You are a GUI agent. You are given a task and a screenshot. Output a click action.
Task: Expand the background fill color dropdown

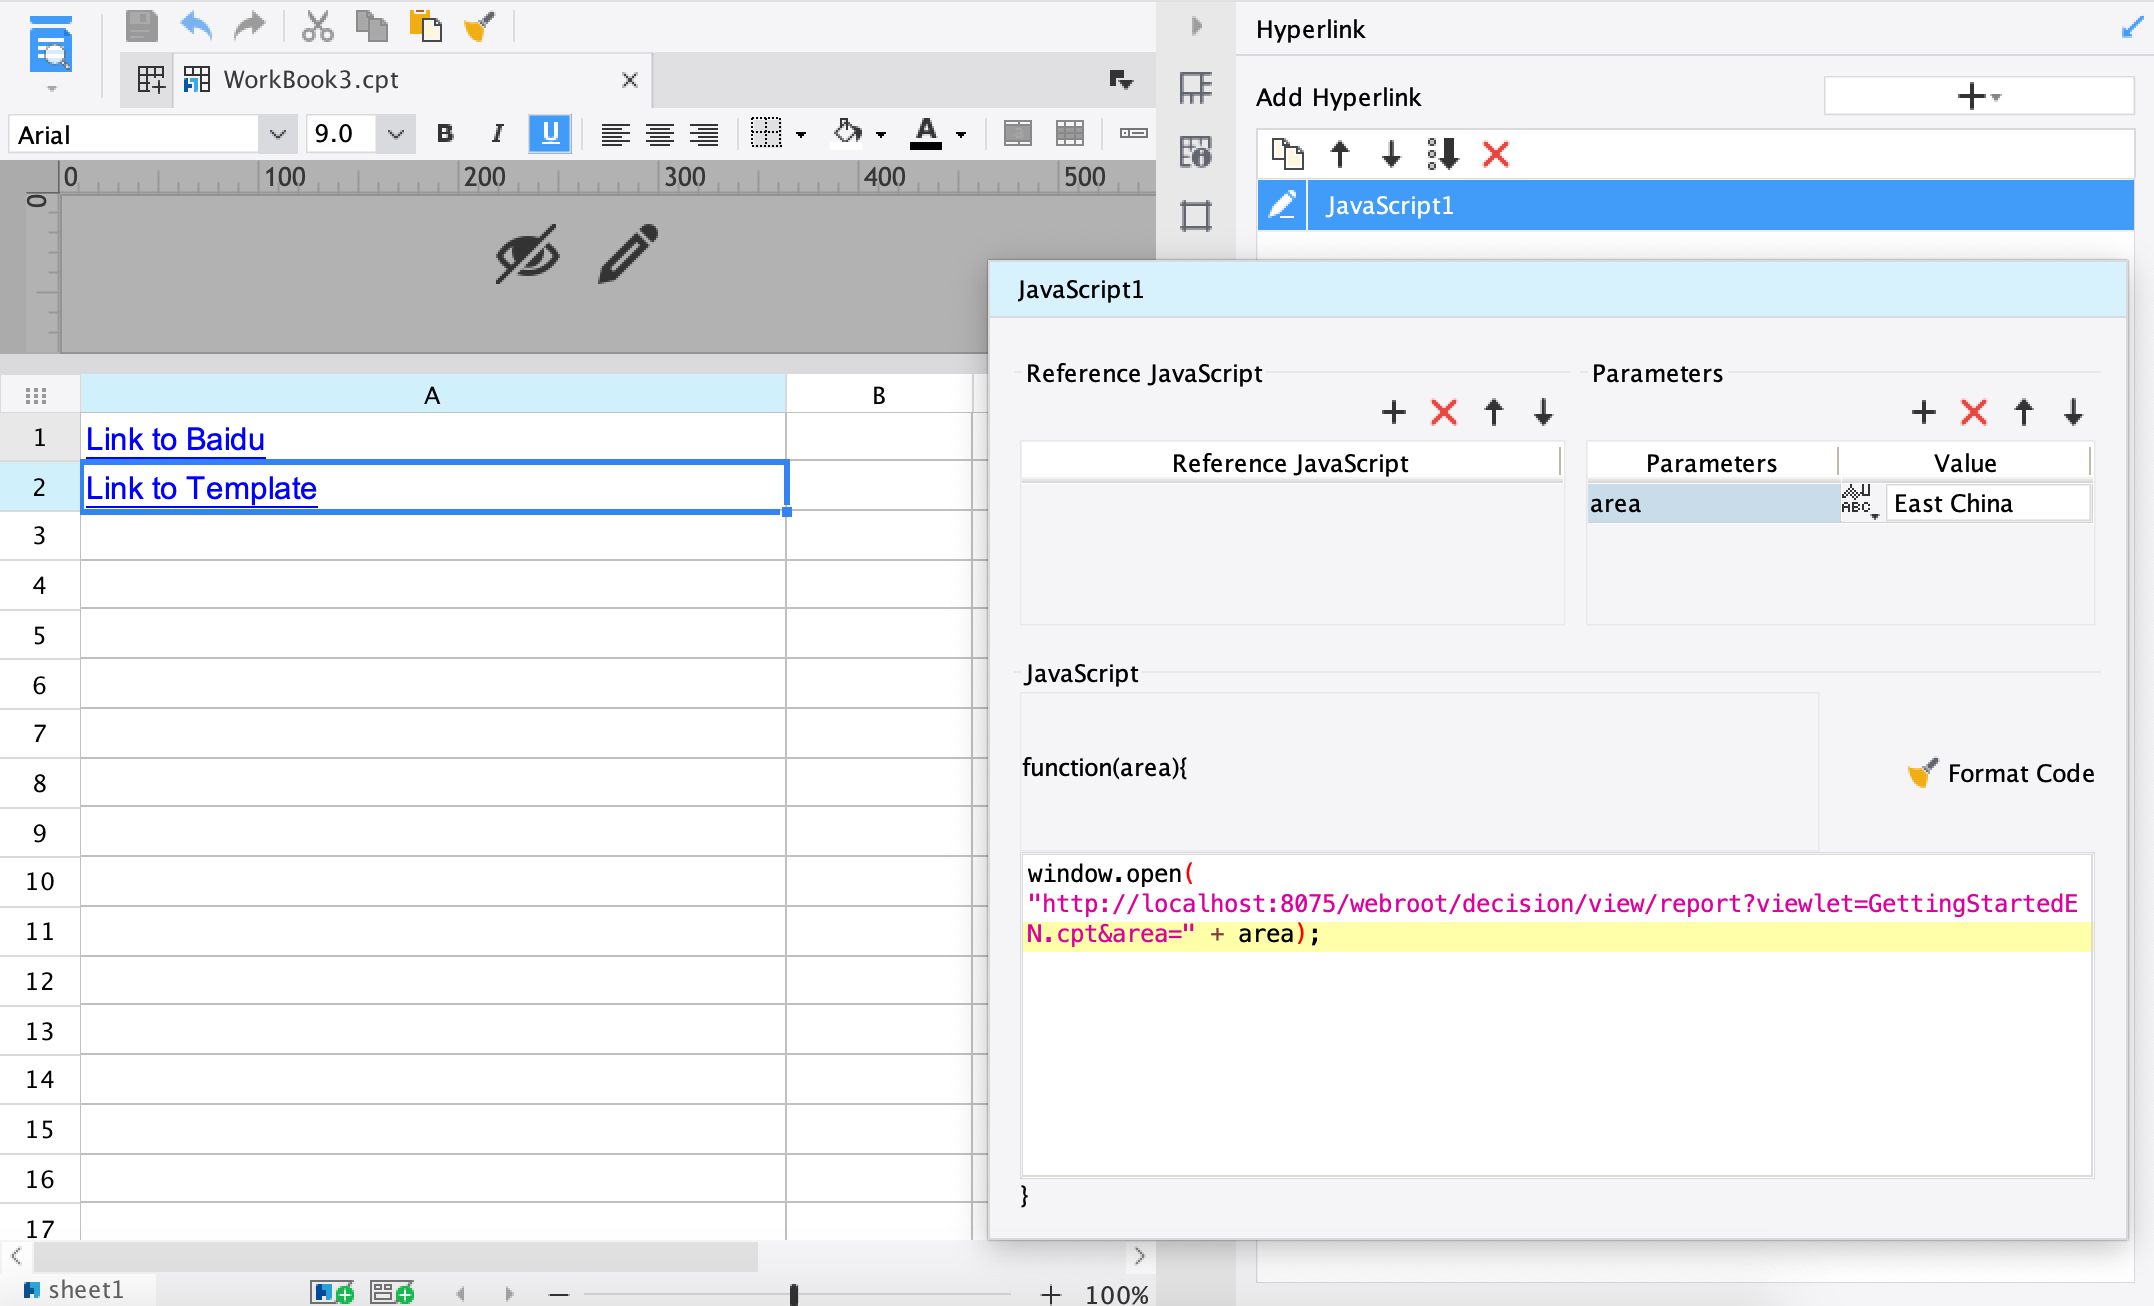[881, 134]
